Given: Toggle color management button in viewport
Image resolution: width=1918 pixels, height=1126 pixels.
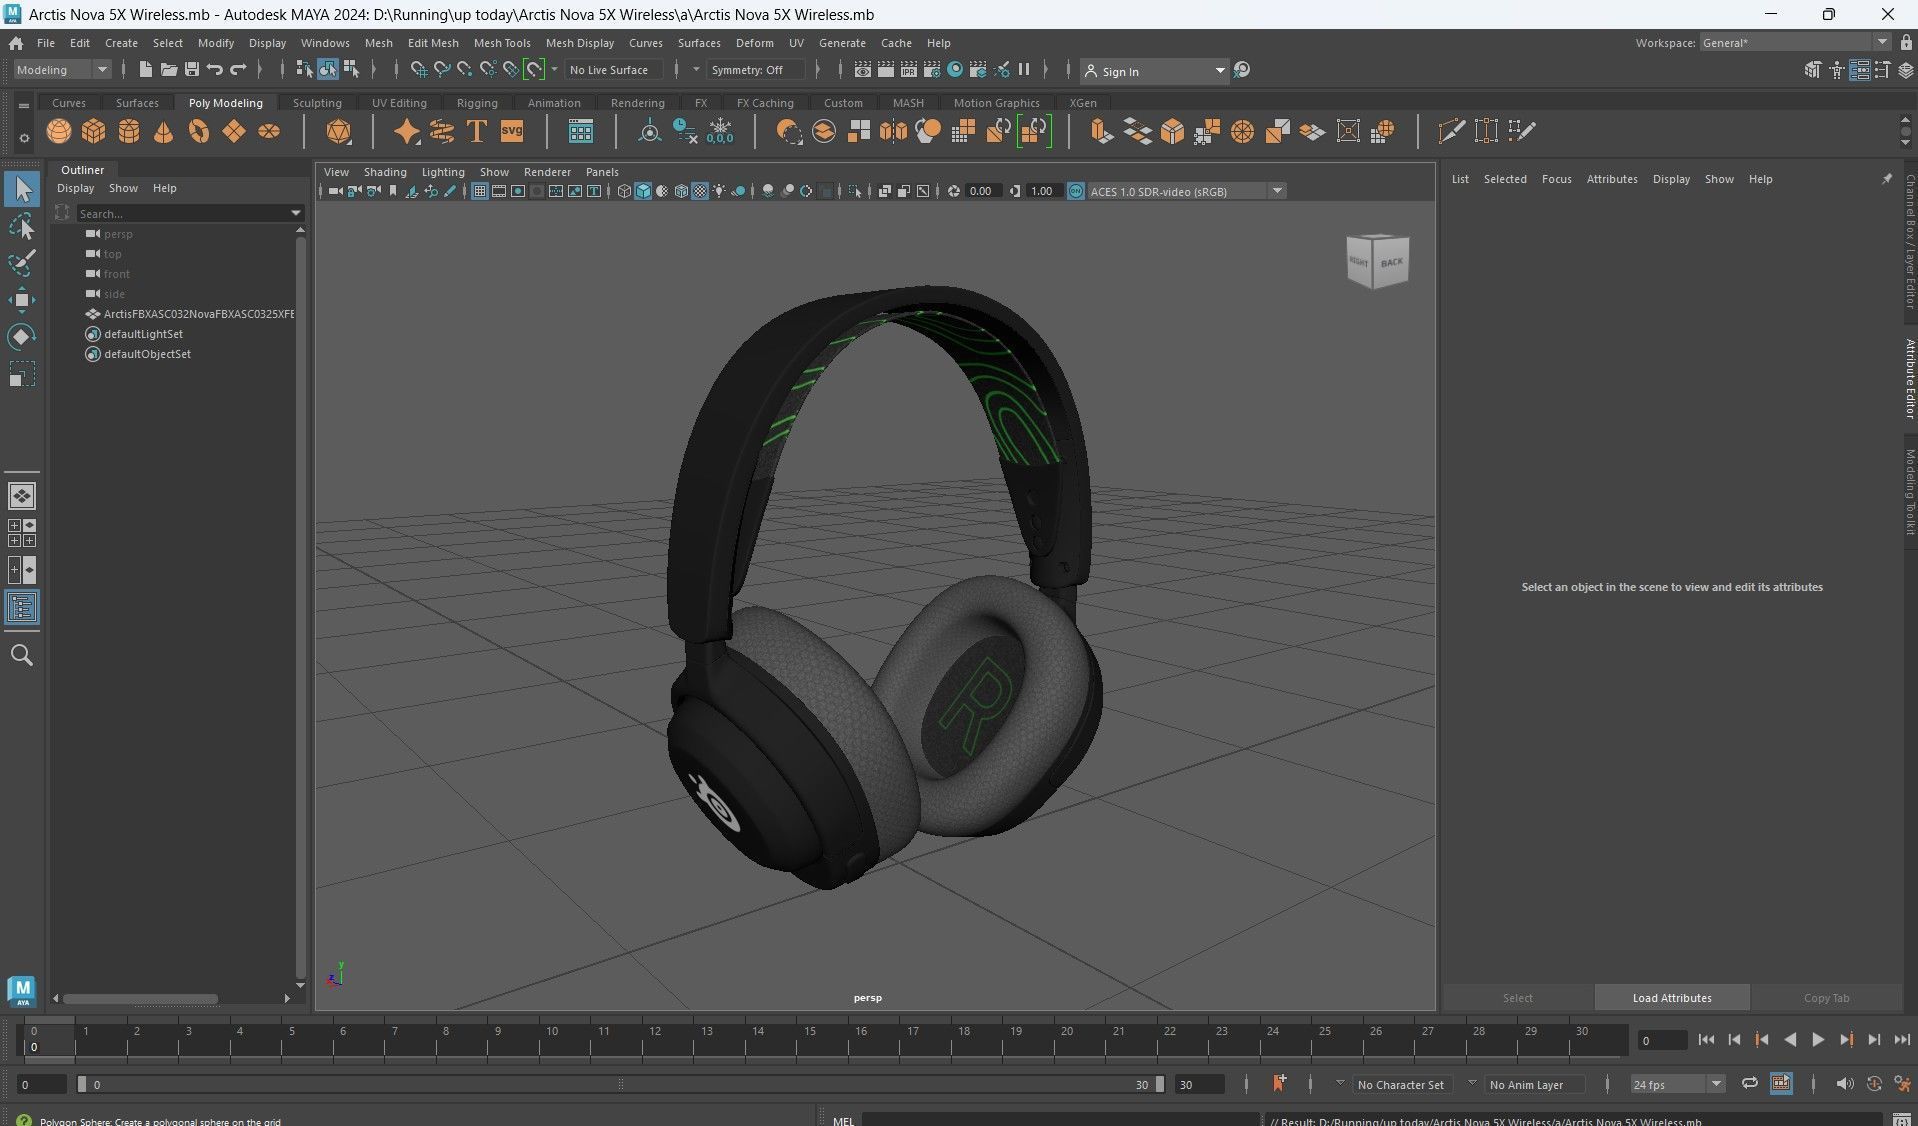Looking at the screenshot, I should tap(1075, 191).
